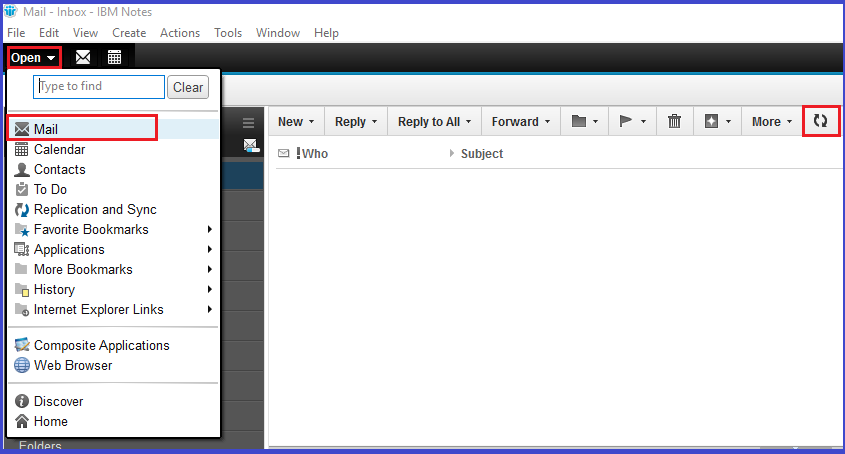Open the Reply dropdown arrow
Image resolution: width=845 pixels, height=454 pixels.
374,122
